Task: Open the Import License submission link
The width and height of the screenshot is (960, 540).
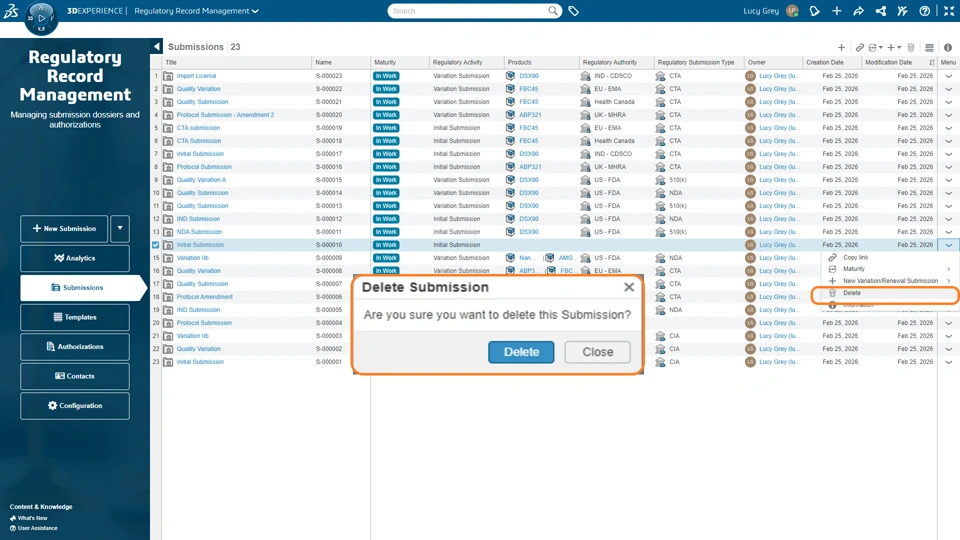Action: coord(197,76)
